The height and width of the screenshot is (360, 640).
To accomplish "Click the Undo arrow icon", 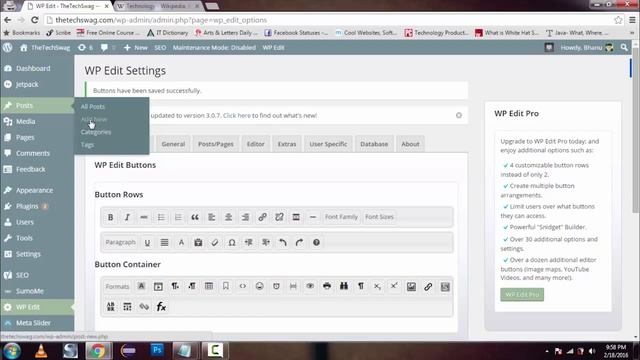I will pyautogui.click(x=282, y=242).
